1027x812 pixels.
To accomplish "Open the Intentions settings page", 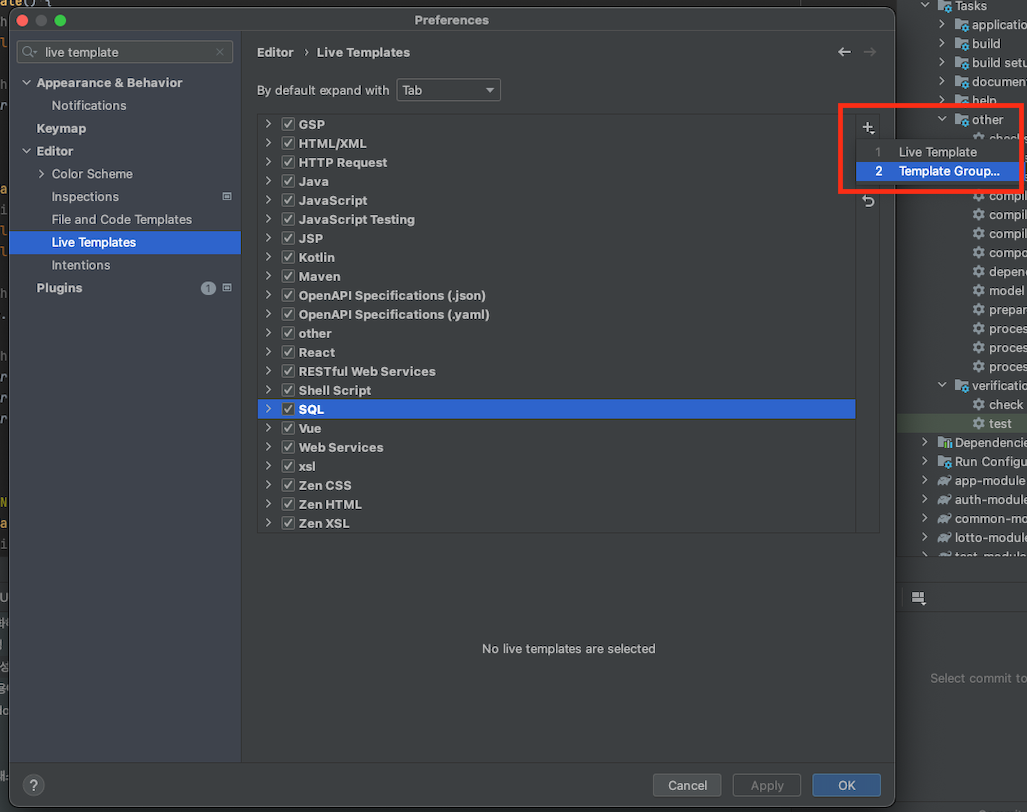I will point(81,265).
